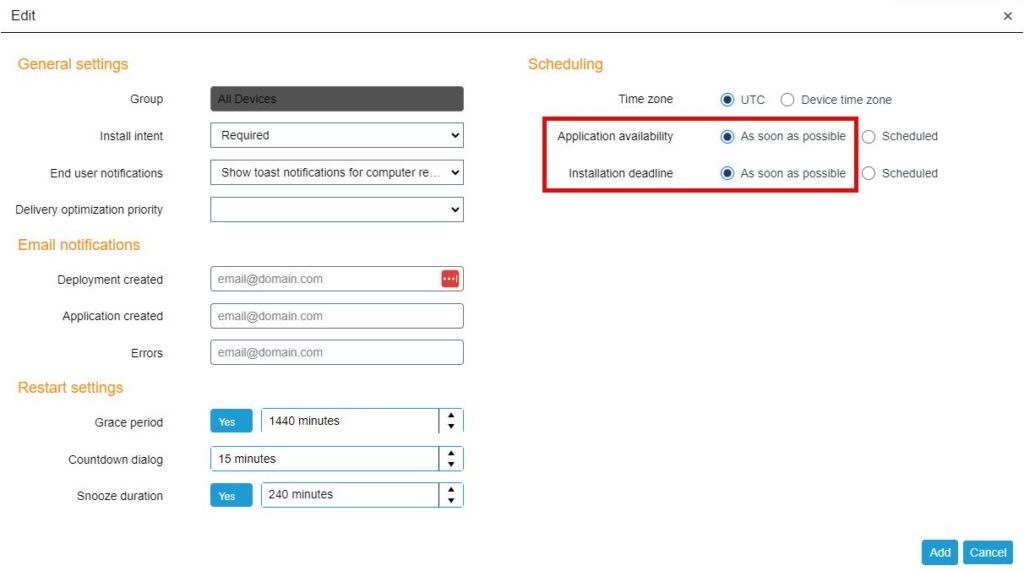The image size is (1024, 571).
Task: Focus the Errors email field
Action: [337, 353]
